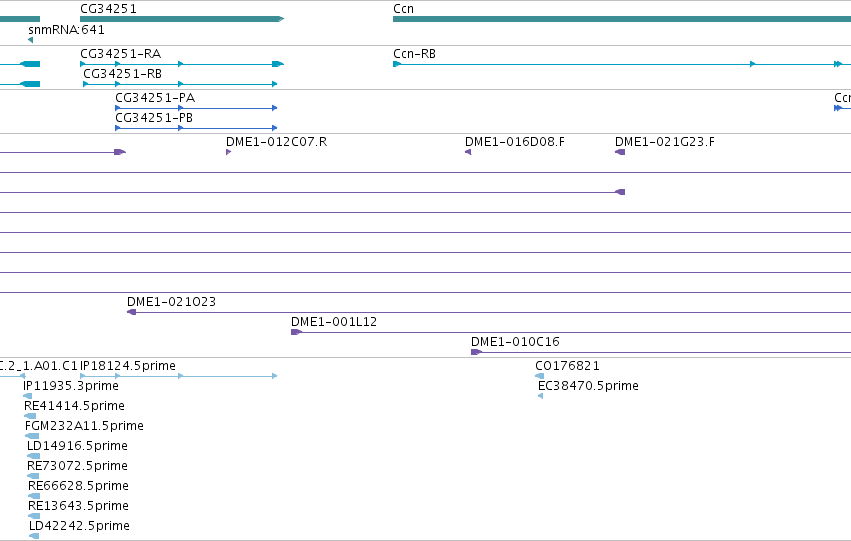Click the DME1-021G23.F label
This screenshot has width=851, height=541.
(664, 142)
